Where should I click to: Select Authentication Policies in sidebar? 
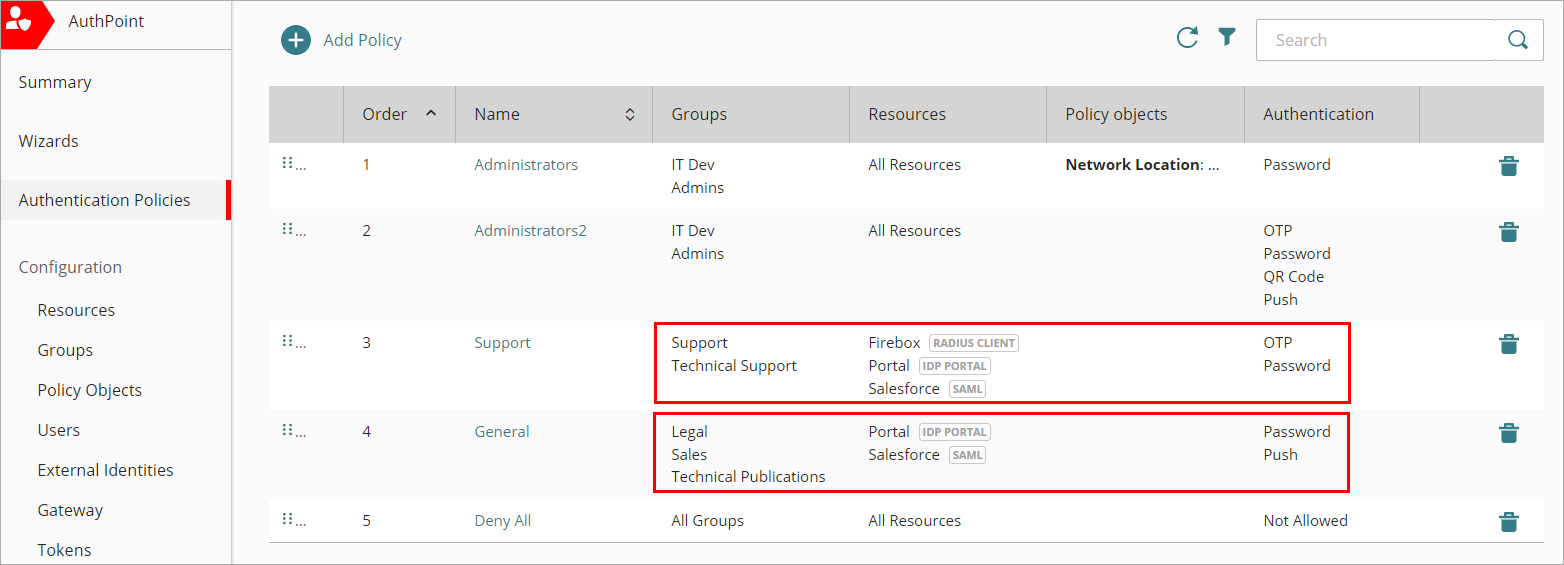pyautogui.click(x=104, y=200)
